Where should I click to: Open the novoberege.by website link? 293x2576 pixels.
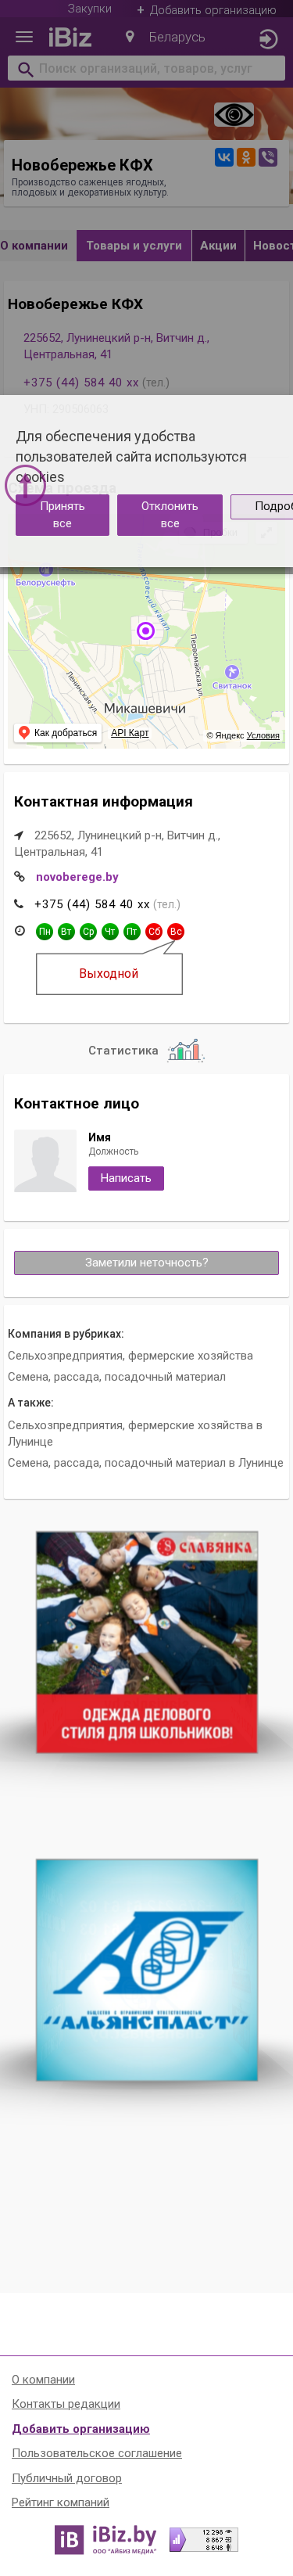[77, 877]
